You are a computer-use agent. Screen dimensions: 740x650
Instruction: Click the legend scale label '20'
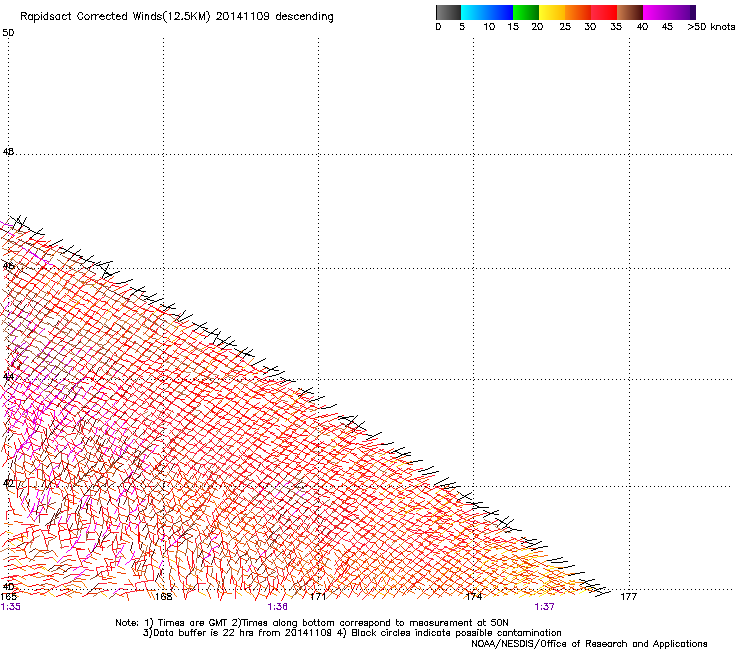click(537, 27)
